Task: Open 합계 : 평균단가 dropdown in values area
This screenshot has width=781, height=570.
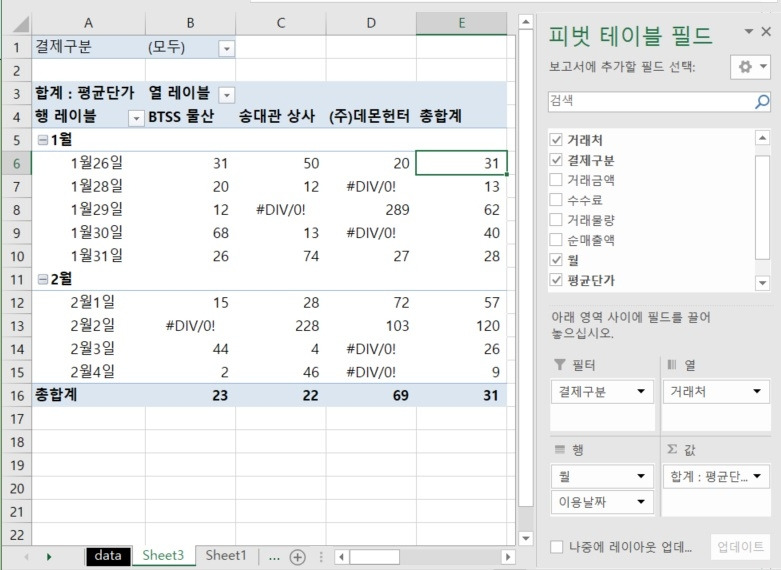Action: (757, 476)
